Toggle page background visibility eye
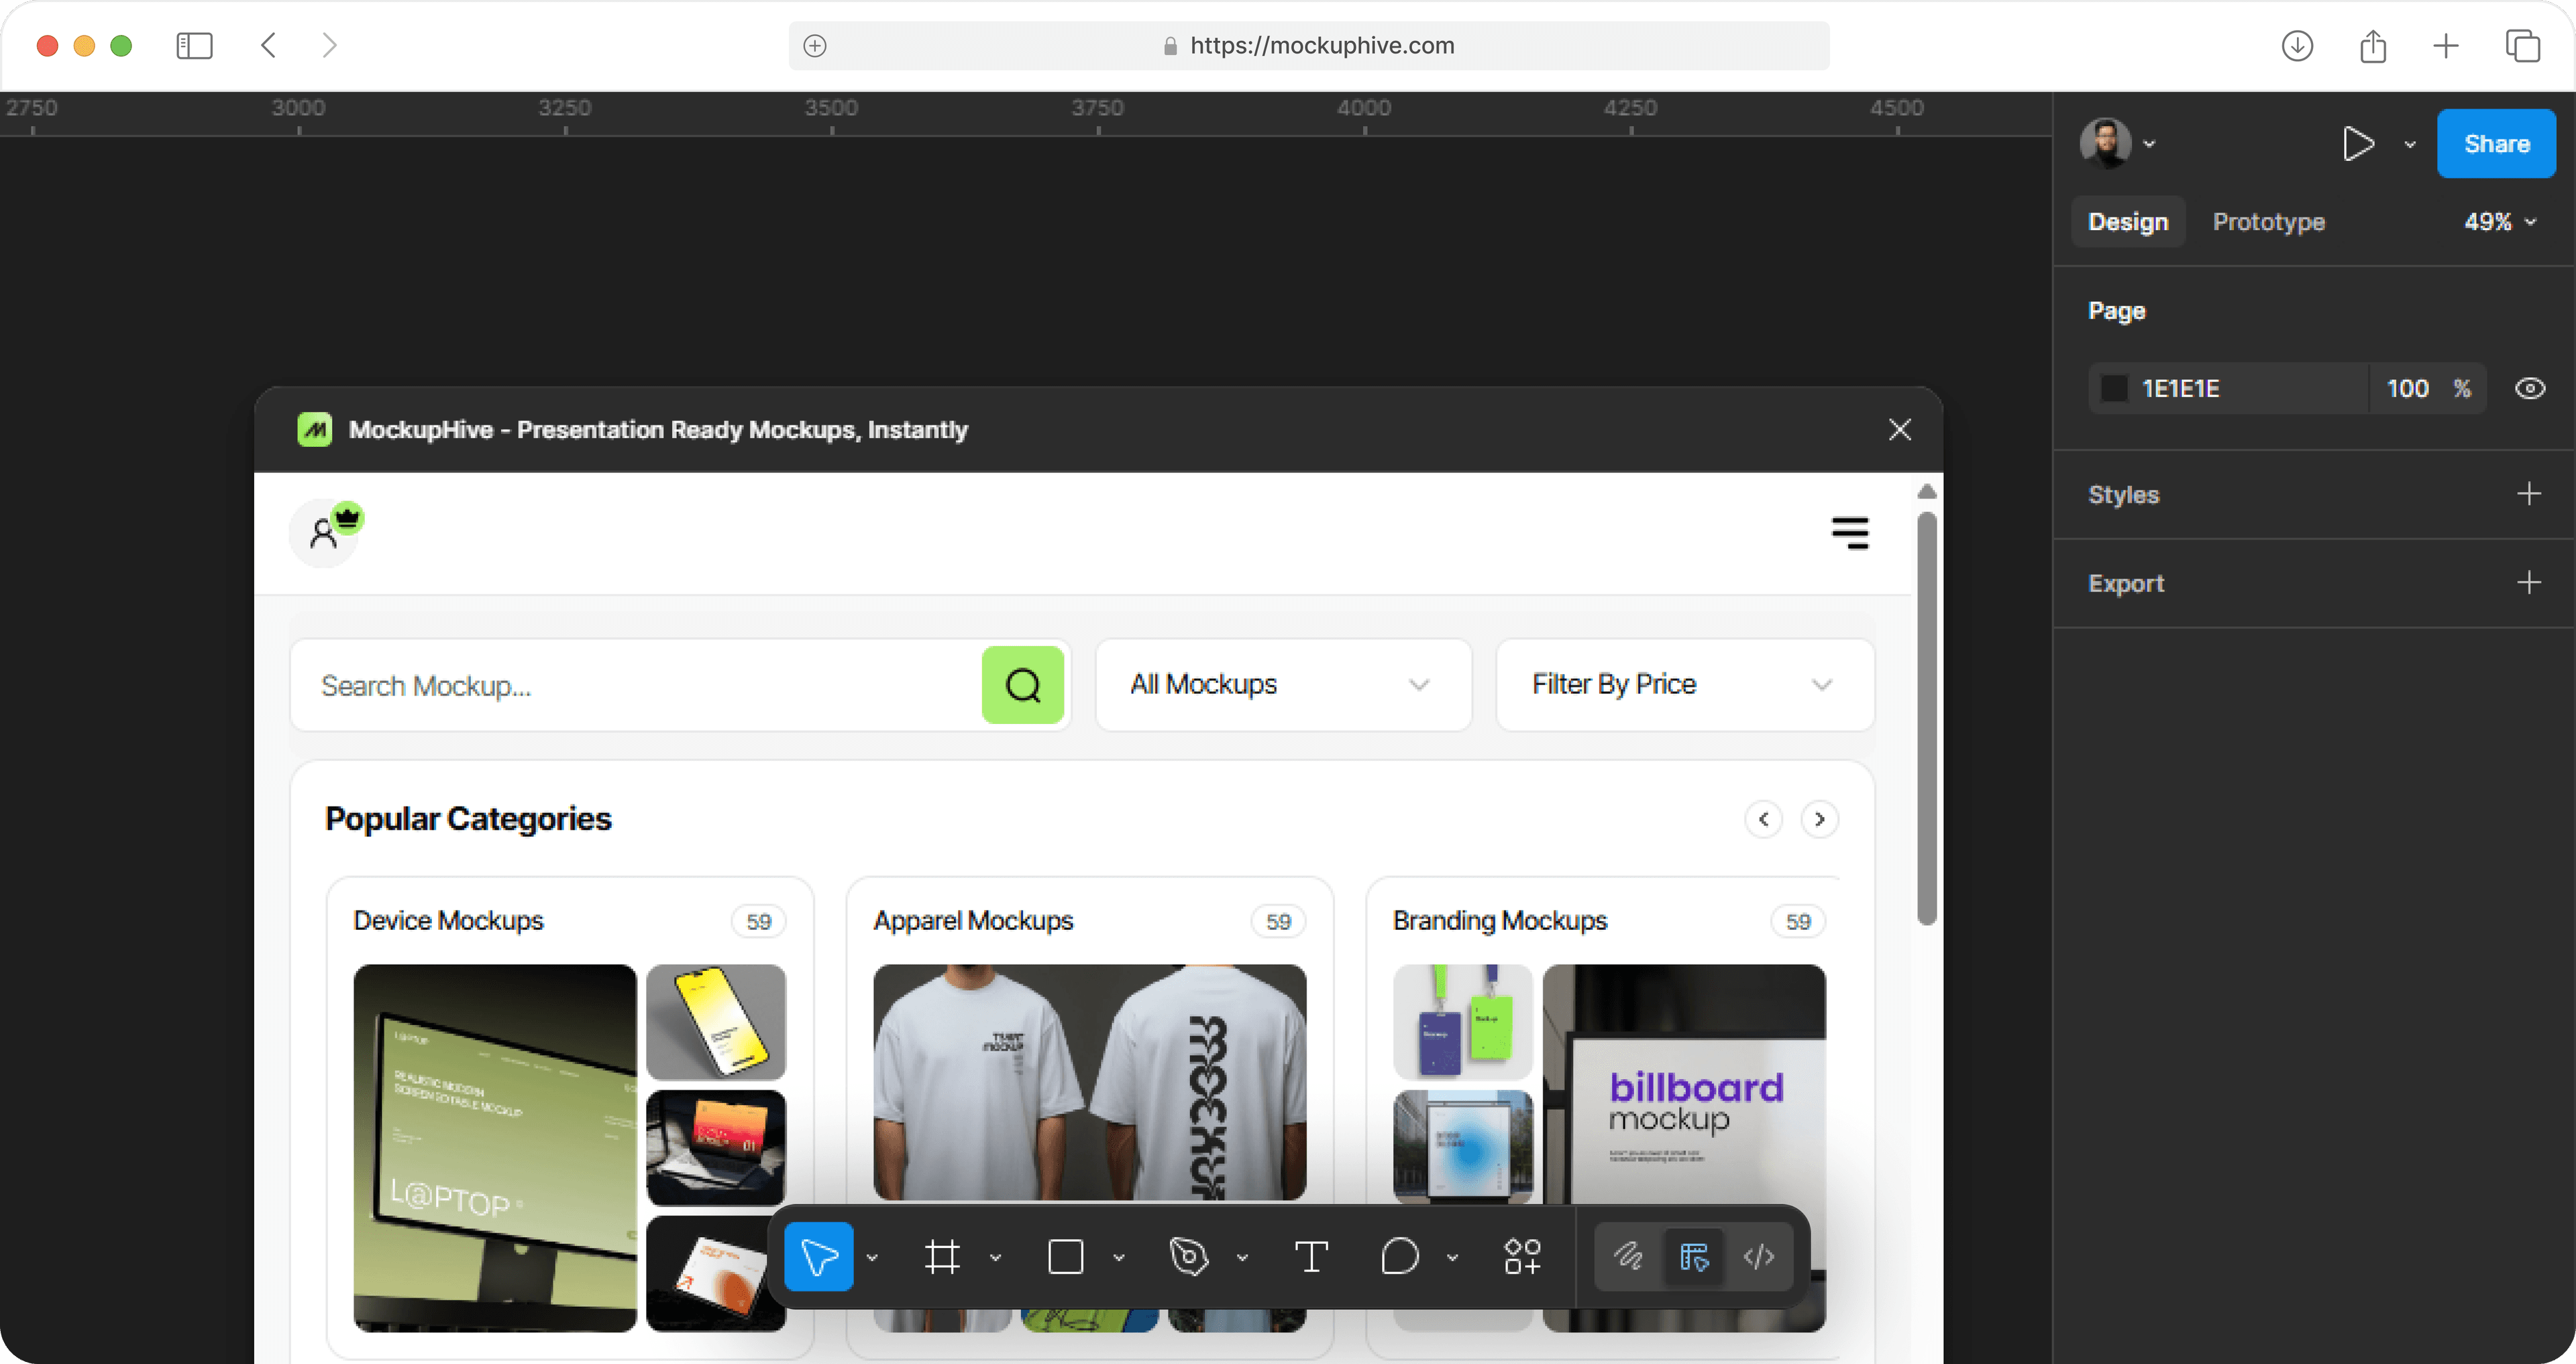The width and height of the screenshot is (2576, 1364). pyautogui.click(x=2530, y=389)
